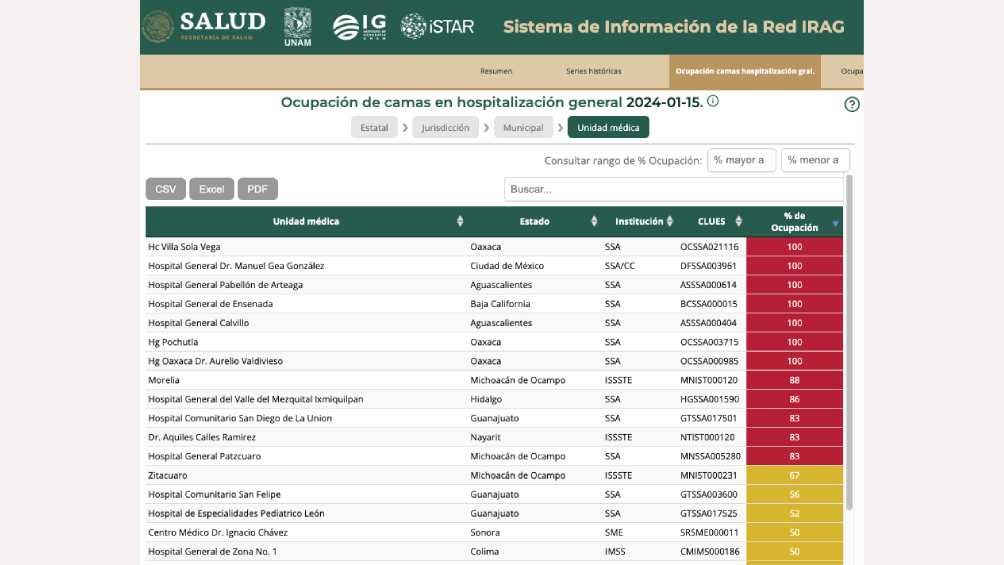The width and height of the screenshot is (1004, 565).
Task: Select Ocupación camas hospitalización gral. tab
Action: click(745, 72)
